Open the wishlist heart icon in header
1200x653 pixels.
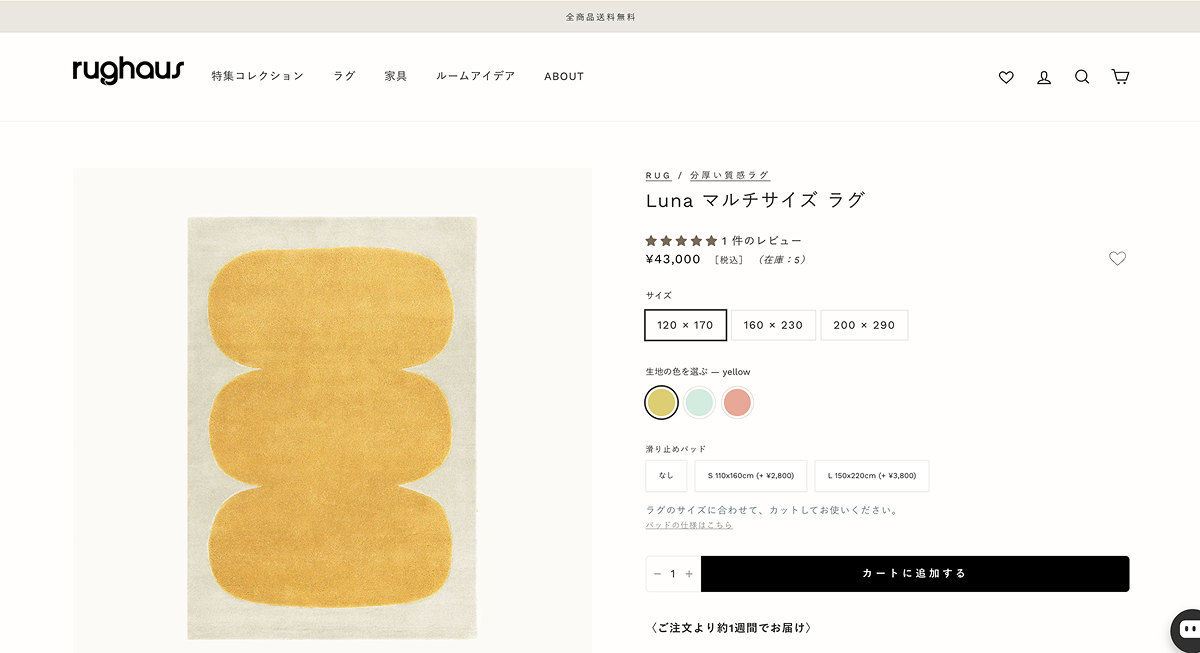point(1006,77)
